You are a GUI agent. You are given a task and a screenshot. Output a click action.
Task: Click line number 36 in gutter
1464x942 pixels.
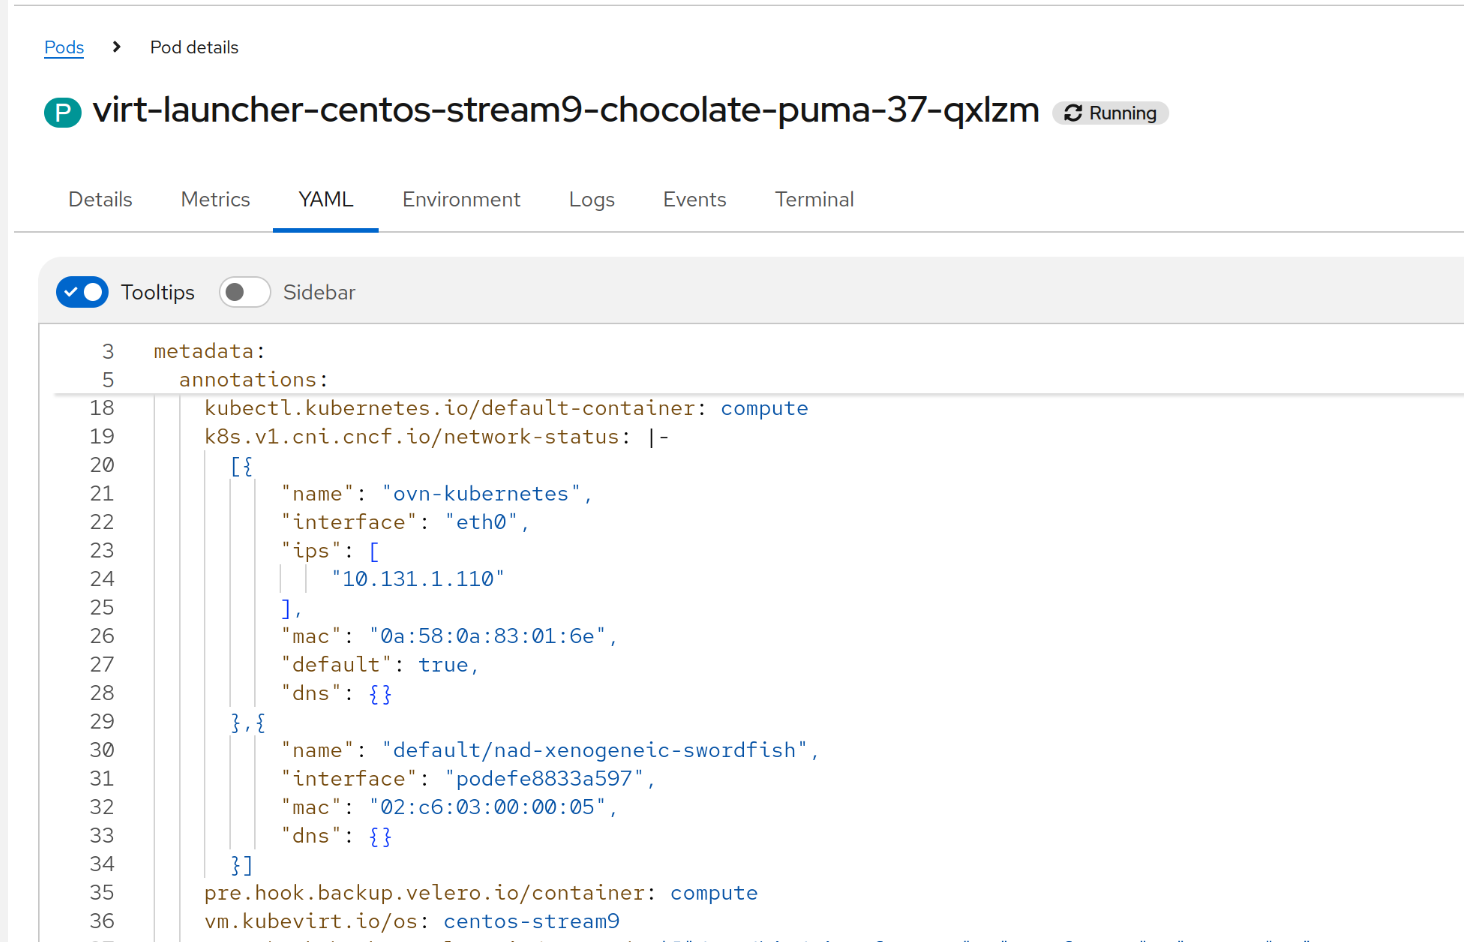(102, 921)
